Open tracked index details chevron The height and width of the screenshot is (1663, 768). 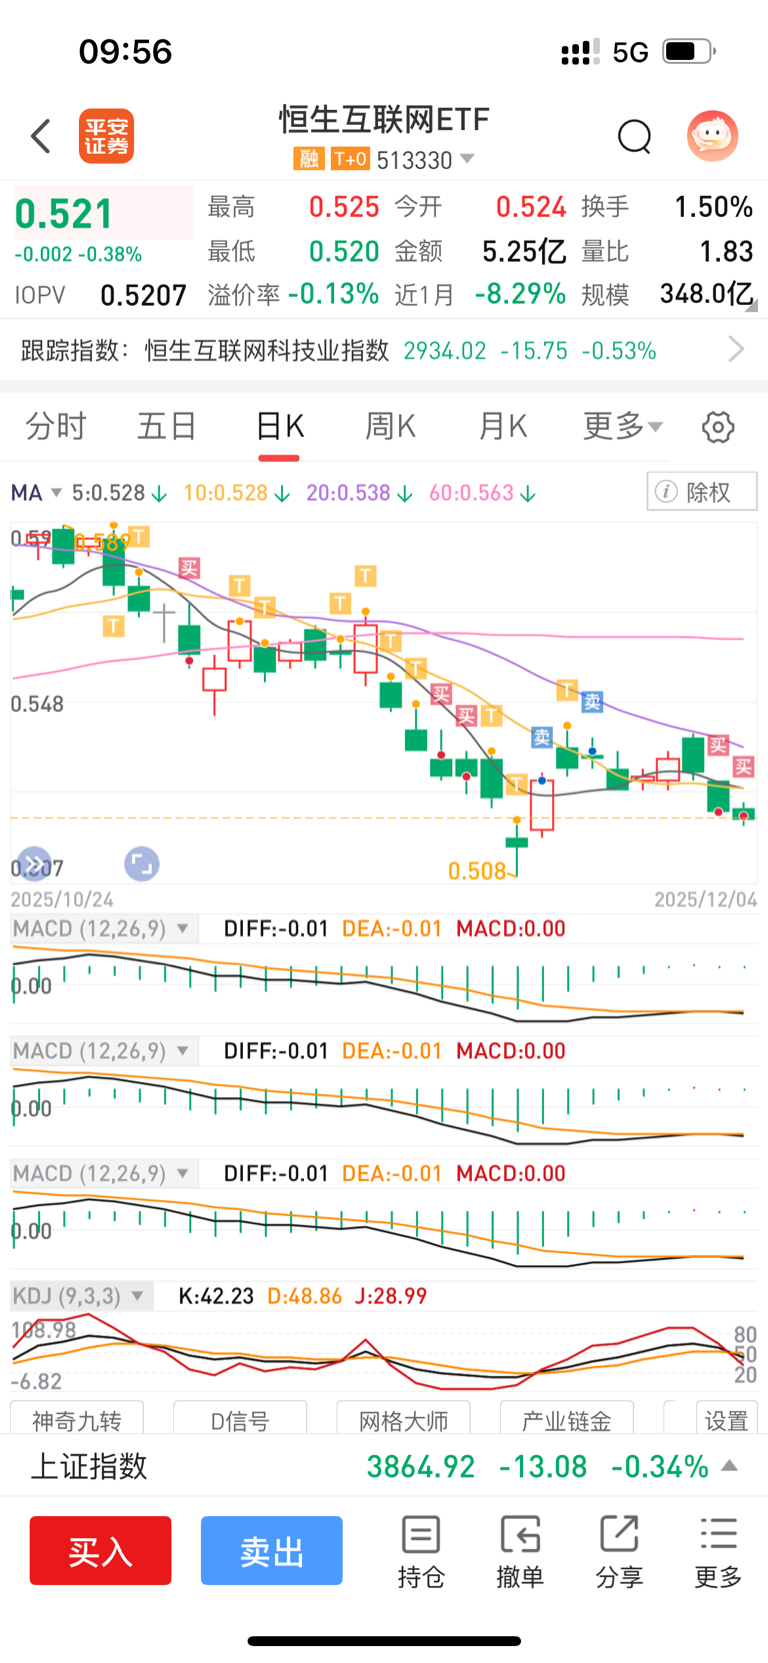tap(737, 349)
